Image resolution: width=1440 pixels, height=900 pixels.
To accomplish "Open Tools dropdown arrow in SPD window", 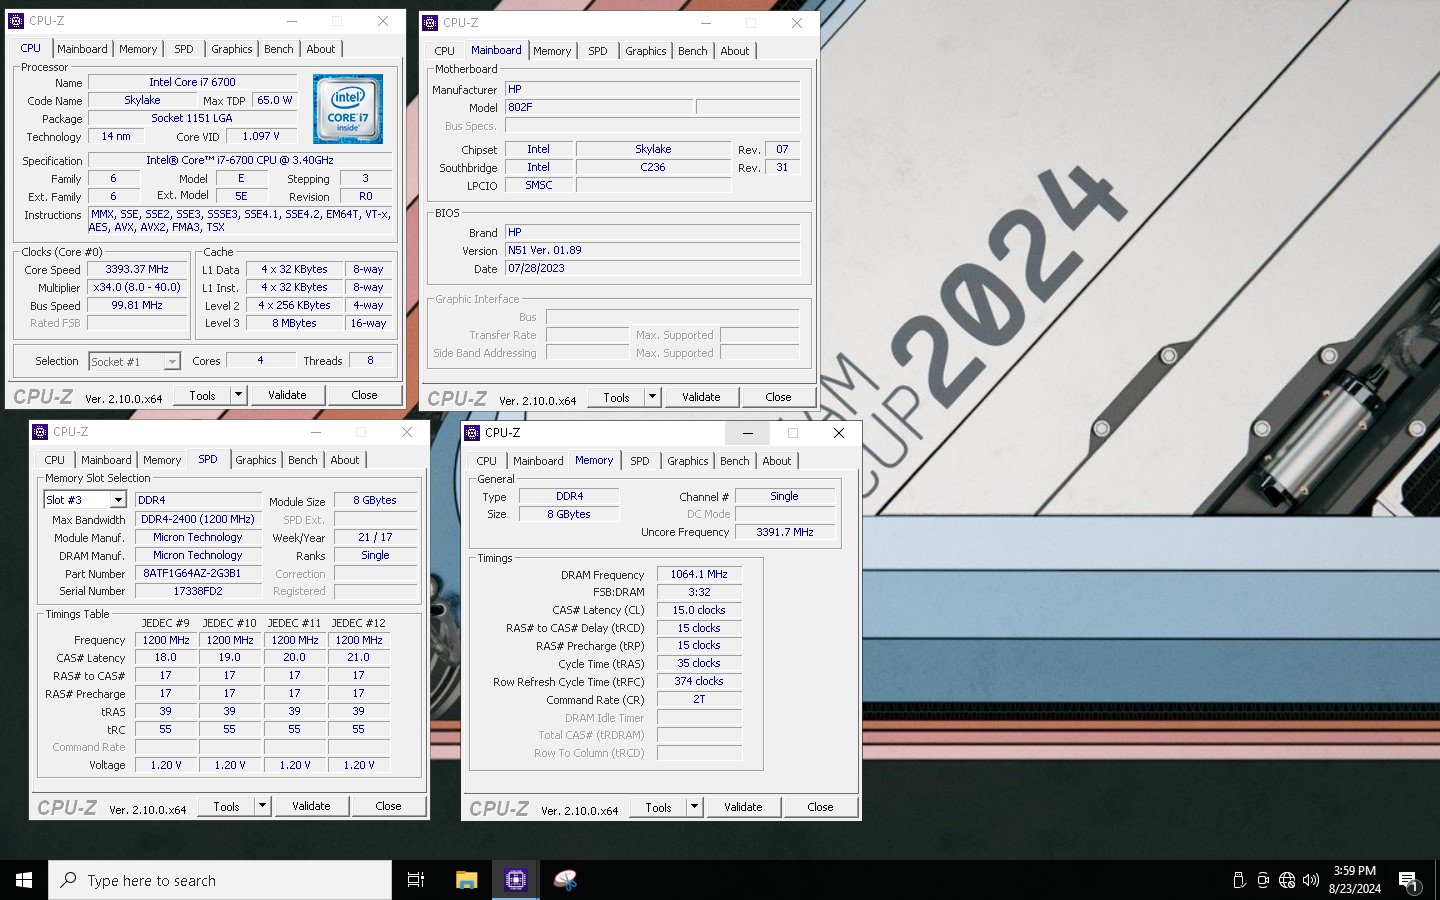I will coord(262,806).
